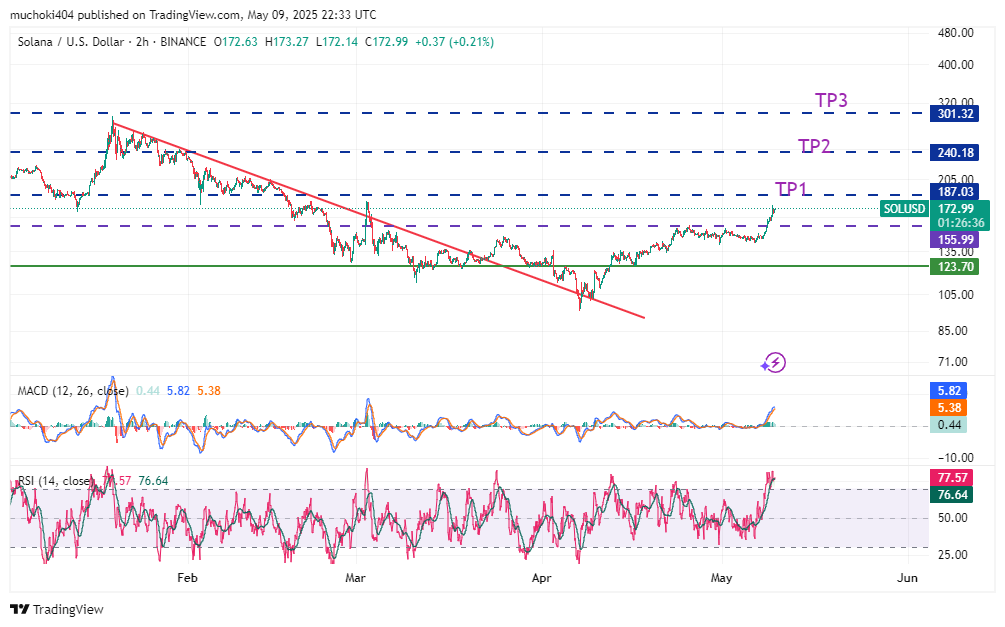This screenshot has width=1005, height=627.
Task: Click the 2h interval label in header
Action: point(145,42)
